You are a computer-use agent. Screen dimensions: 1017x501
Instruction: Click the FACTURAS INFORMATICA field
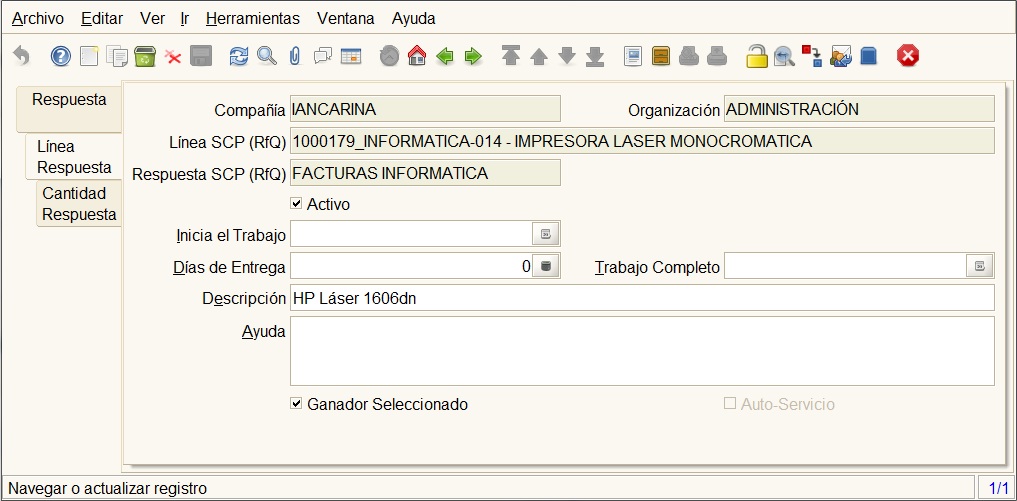click(425, 173)
